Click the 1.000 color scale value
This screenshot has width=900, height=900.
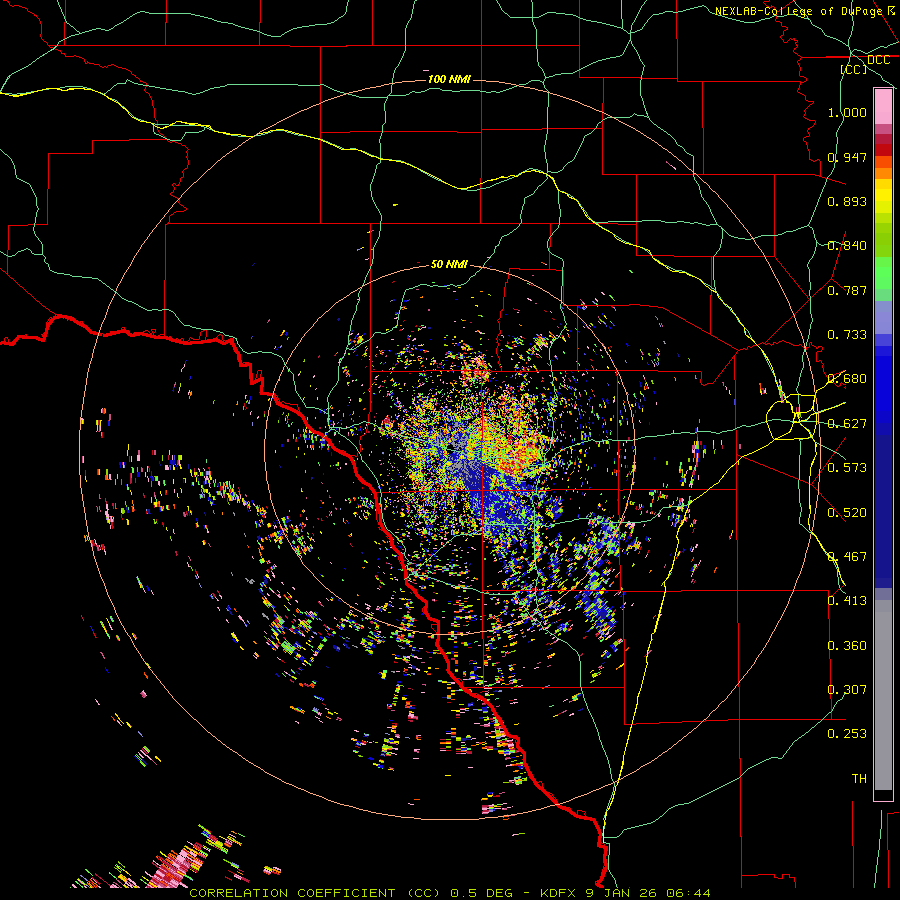(847, 112)
